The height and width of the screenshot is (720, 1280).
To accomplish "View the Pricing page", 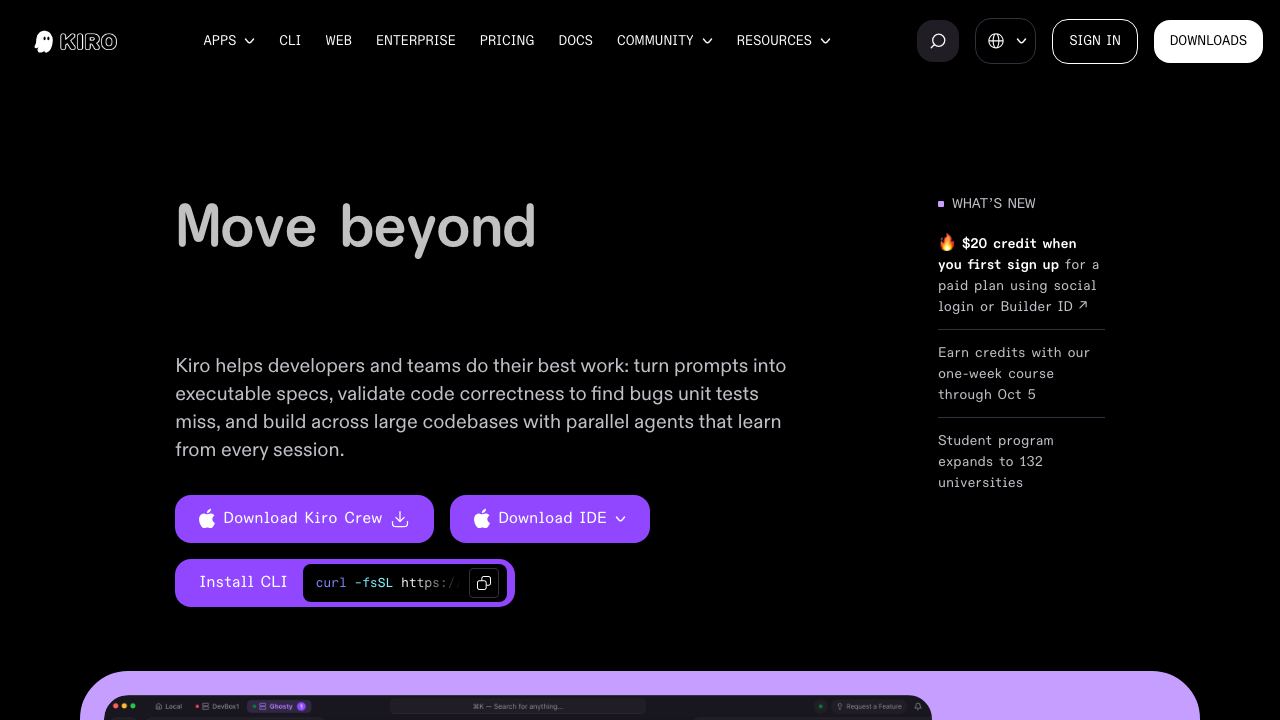I will [507, 41].
